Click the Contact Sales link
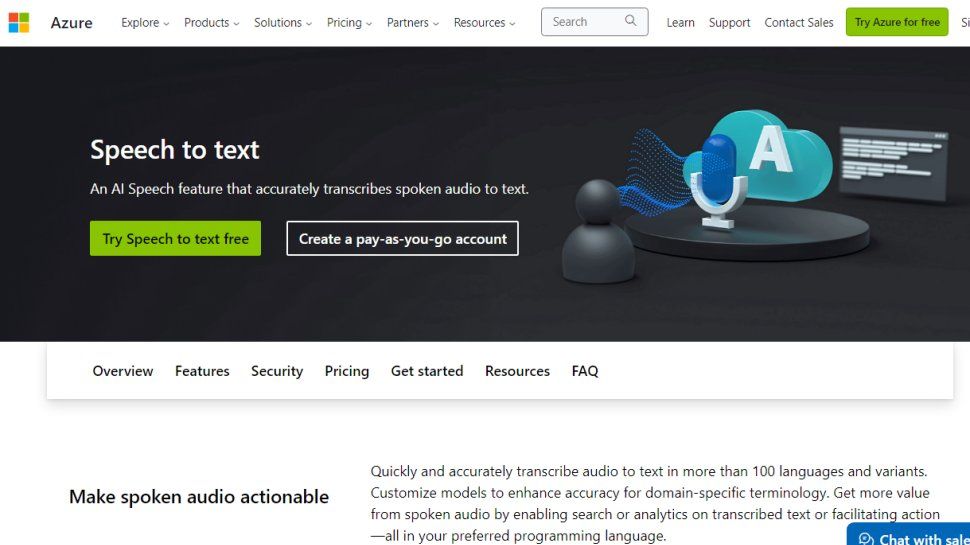The height and width of the screenshot is (545, 970). coord(799,23)
